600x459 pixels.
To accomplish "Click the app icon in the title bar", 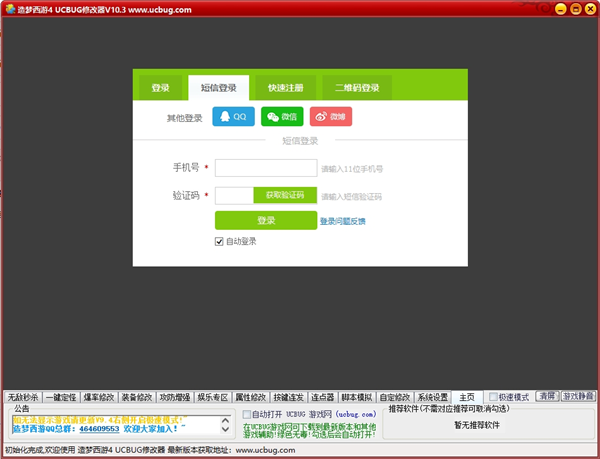I will [10, 9].
